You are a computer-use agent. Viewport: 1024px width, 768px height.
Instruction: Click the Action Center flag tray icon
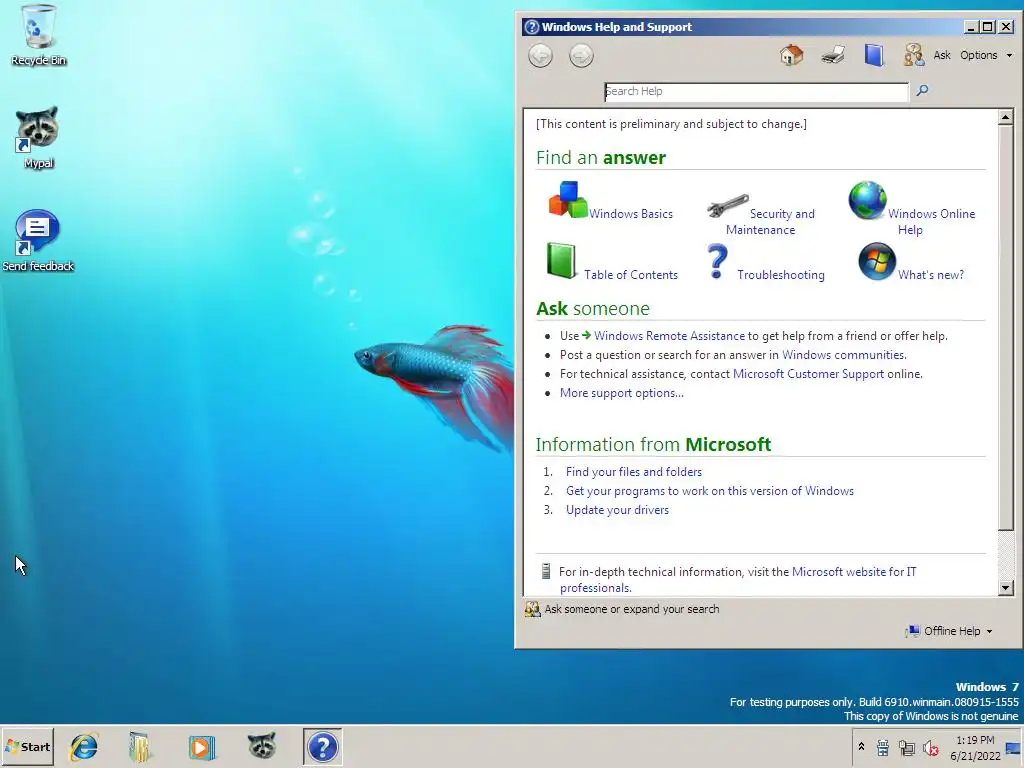coord(882,748)
